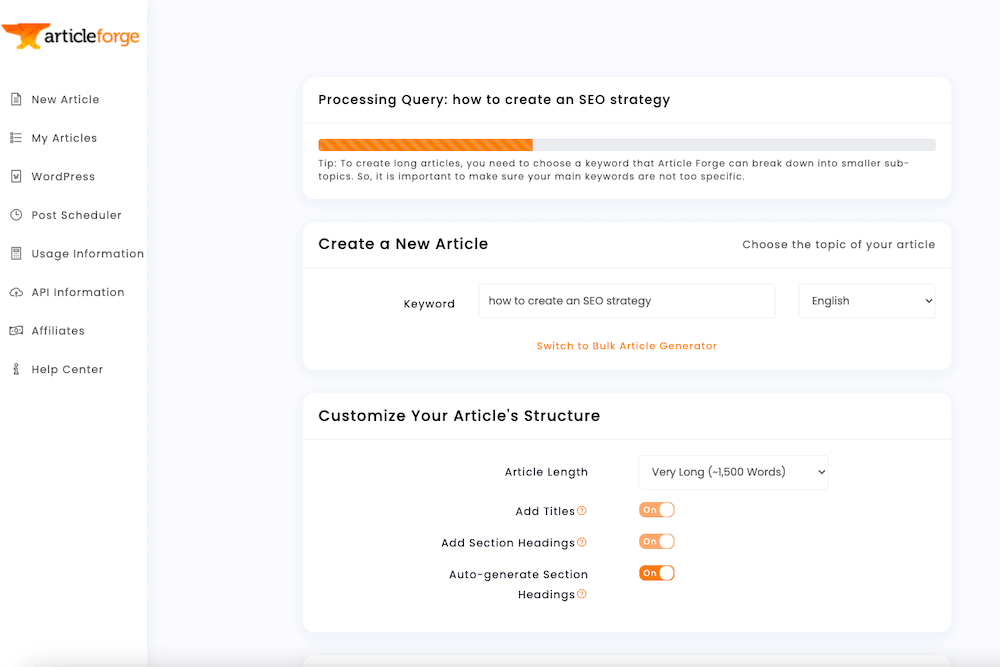Turn off Auto-generate Section Headings toggle
The height and width of the screenshot is (667, 1000).
click(657, 573)
